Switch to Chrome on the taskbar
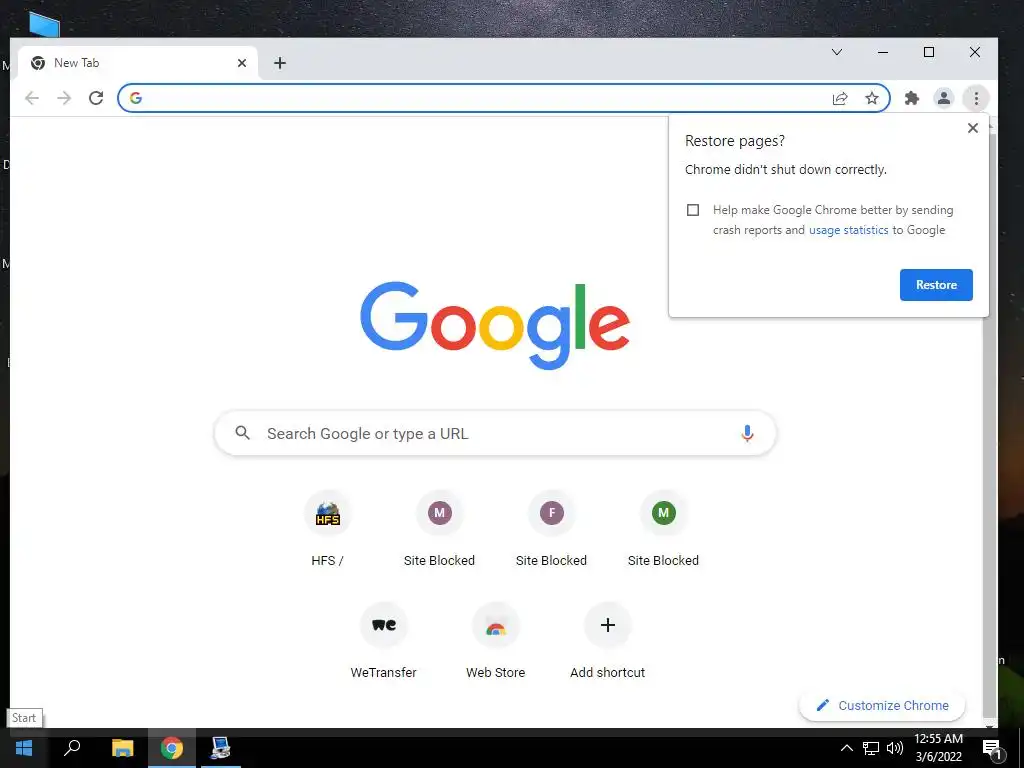 (172, 748)
